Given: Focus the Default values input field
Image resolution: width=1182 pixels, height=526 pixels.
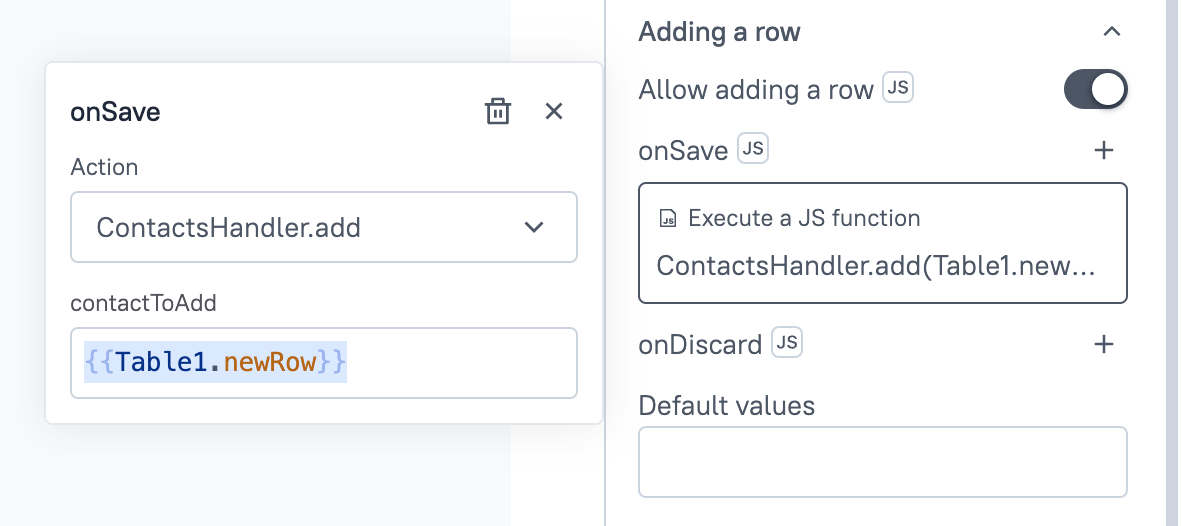Looking at the screenshot, I should coord(882,462).
